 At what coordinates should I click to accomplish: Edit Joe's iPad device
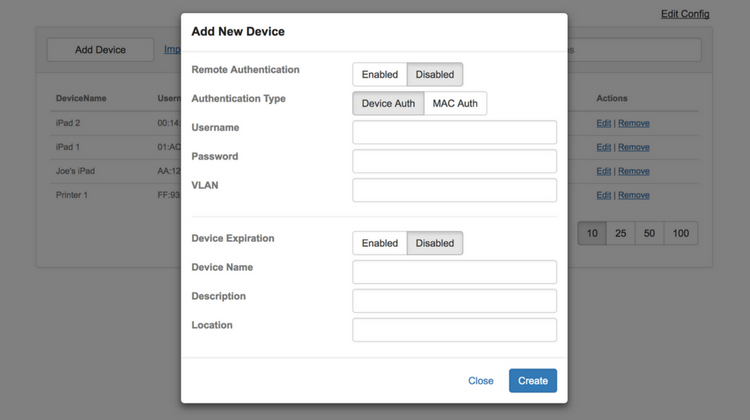pyautogui.click(x=604, y=171)
